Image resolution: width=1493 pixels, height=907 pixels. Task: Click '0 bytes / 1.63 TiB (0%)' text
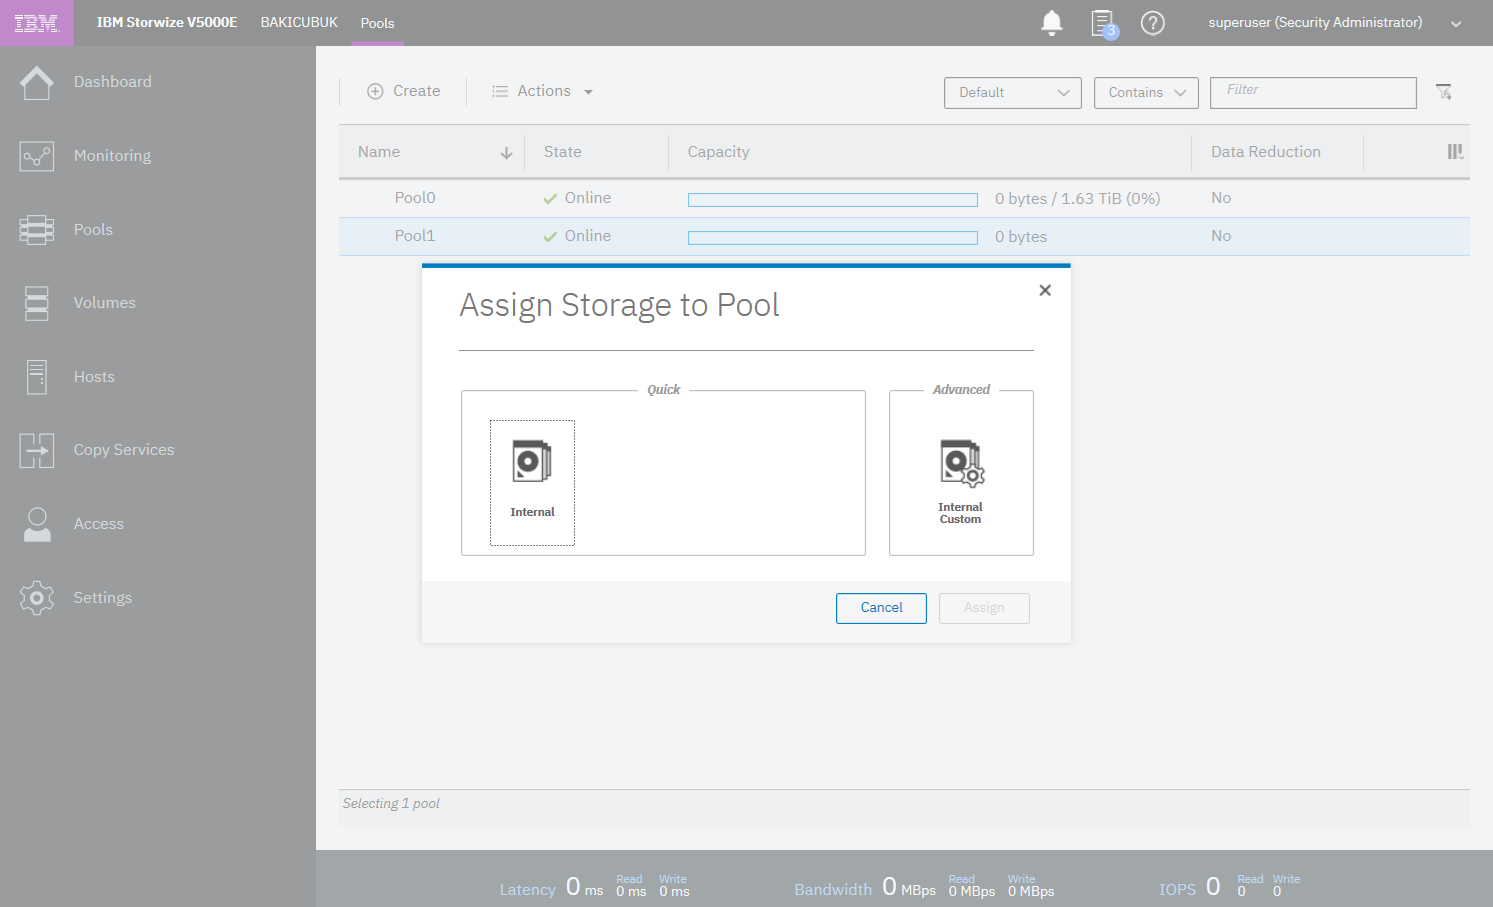coord(1077,199)
